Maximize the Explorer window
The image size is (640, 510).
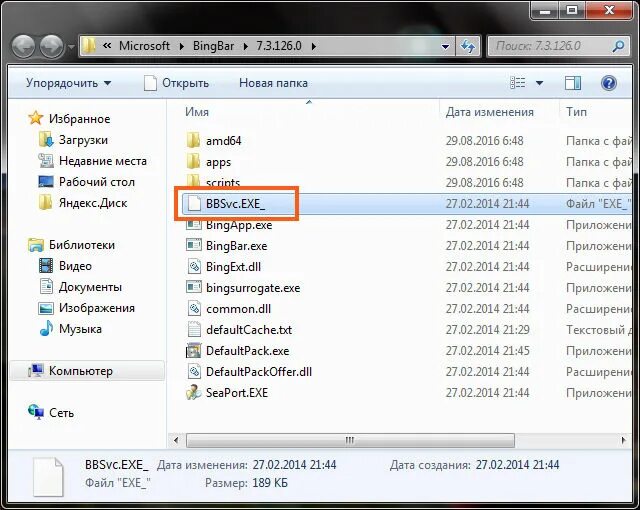click(572, 10)
